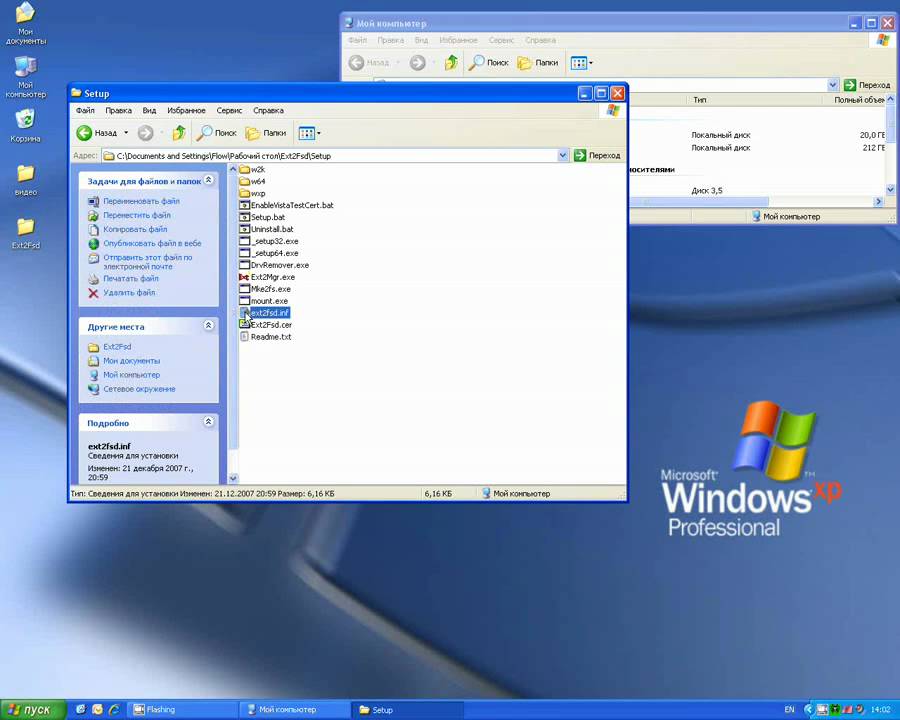Select the w2k folder icon
Image resolution: width=900 pixels, height=720 pixels.
click(x=245, y=169)
